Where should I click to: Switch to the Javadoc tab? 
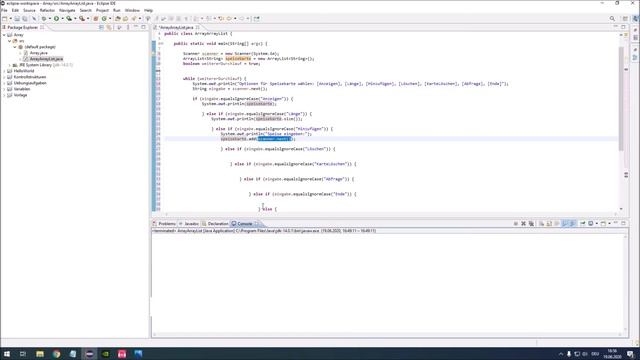(x=189, y=224)
